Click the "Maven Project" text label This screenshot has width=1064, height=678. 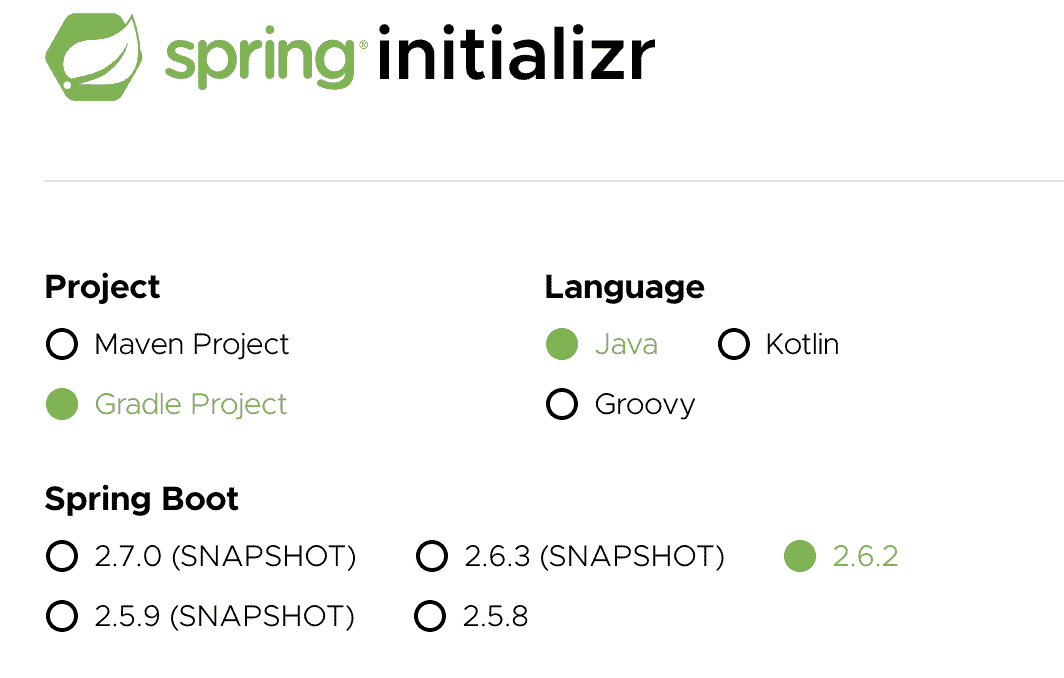(x=191, y=345)
